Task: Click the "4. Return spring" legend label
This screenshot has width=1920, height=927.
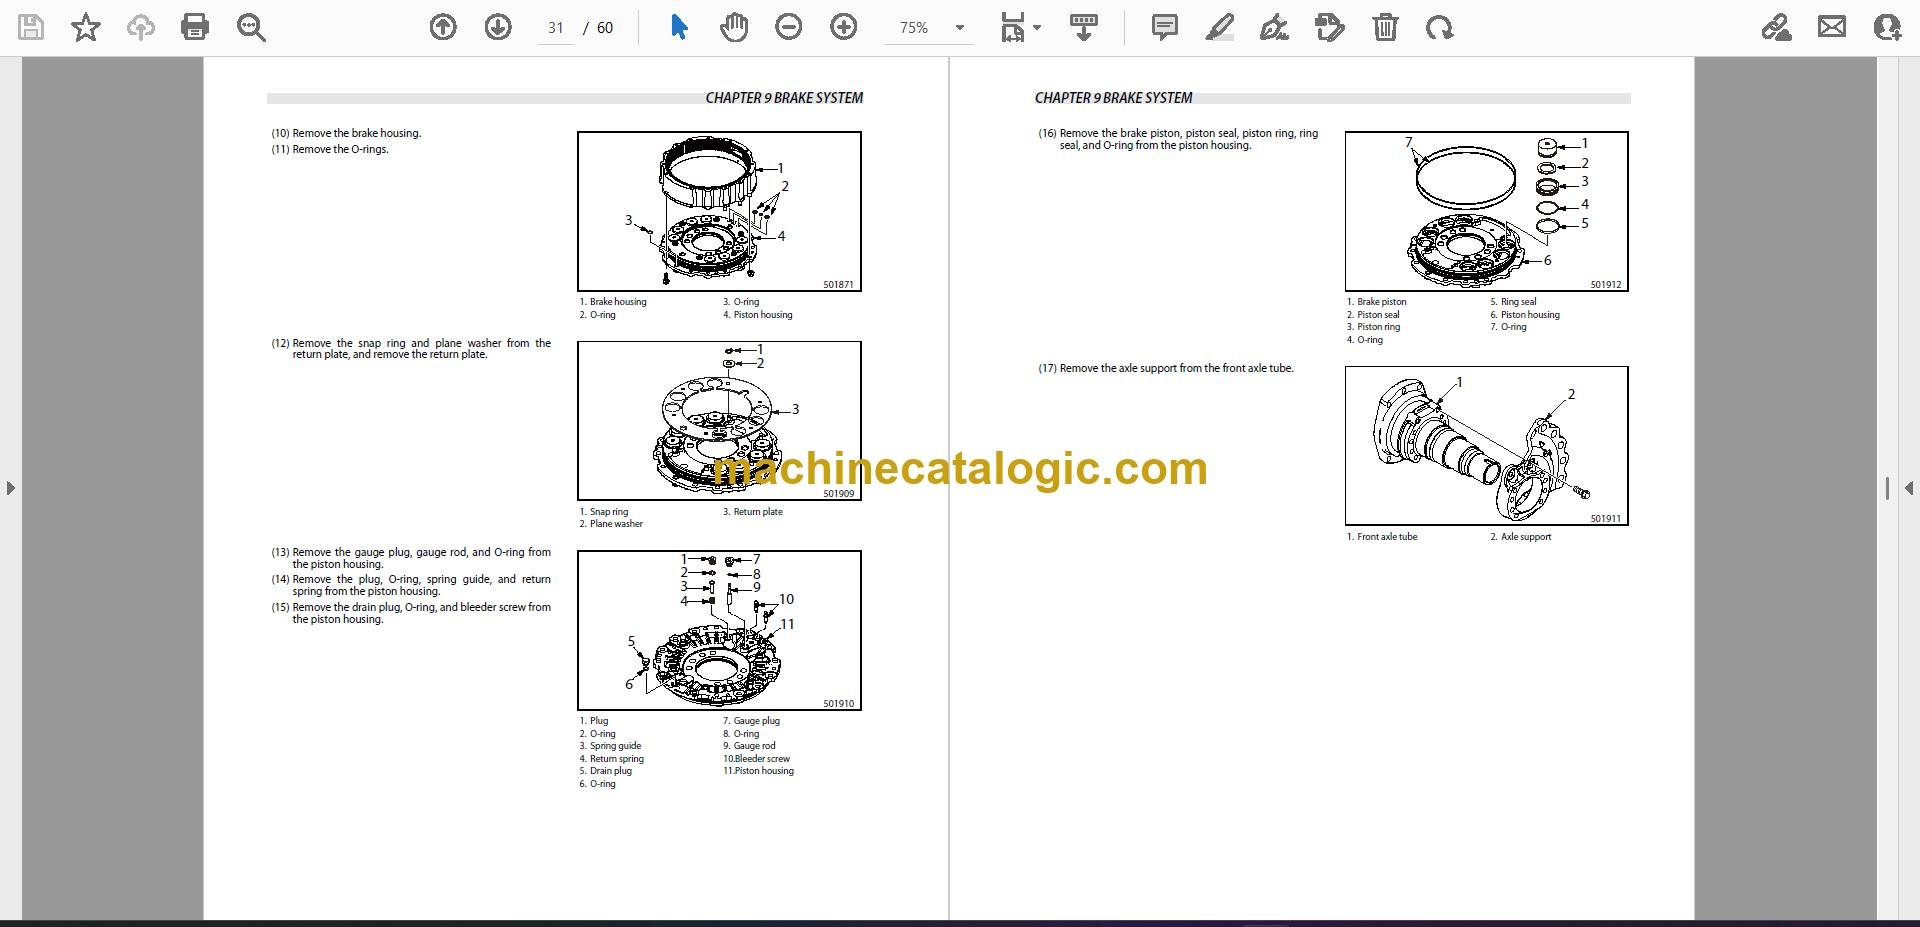Action: click(612, 759)
